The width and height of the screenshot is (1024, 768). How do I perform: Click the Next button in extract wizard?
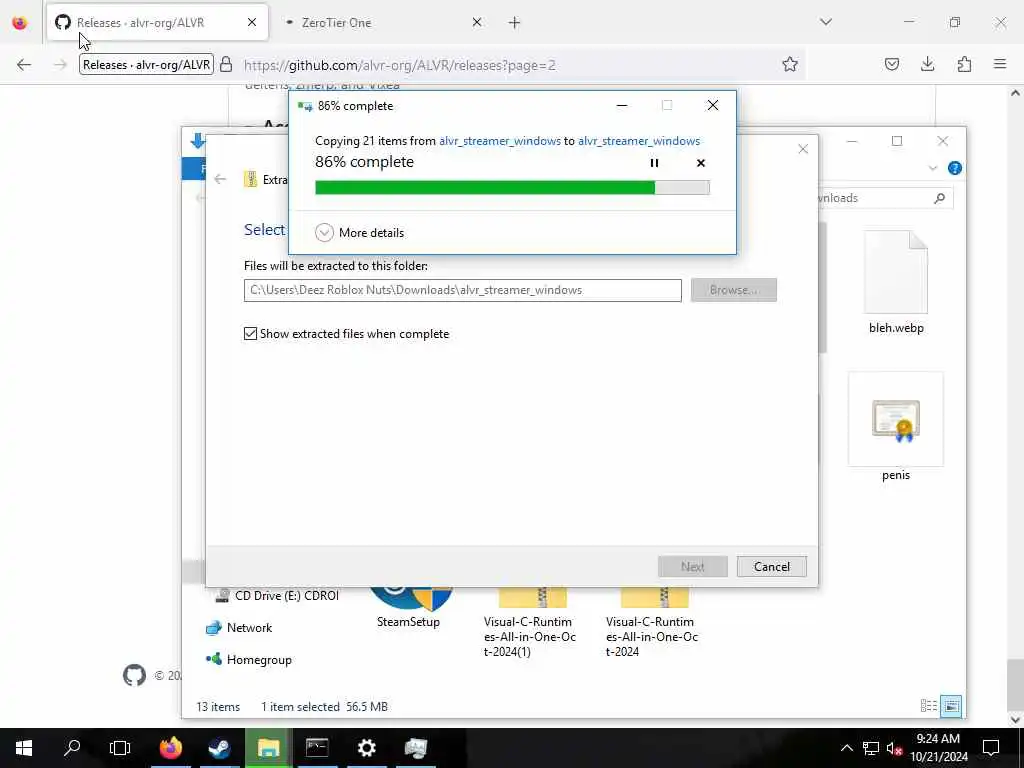[692, 566]
